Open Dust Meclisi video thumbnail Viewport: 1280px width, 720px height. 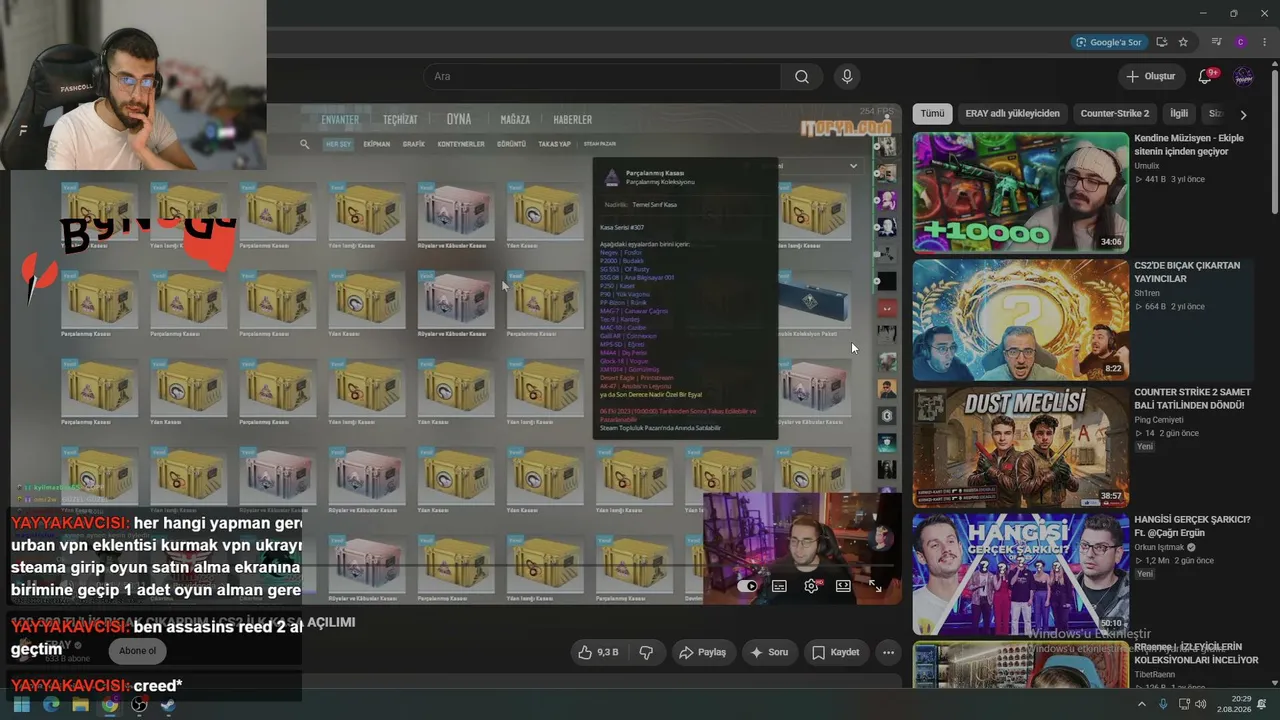click(1020, 447)
